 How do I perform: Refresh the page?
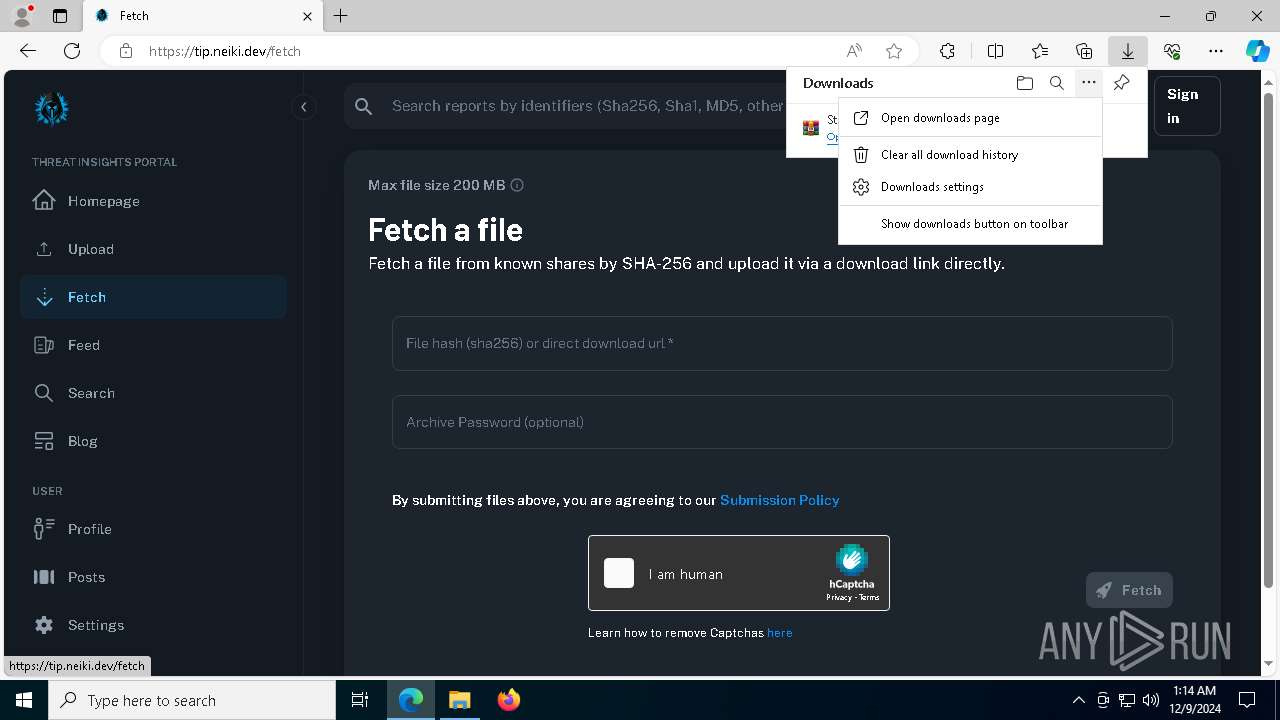pos(72,51)
